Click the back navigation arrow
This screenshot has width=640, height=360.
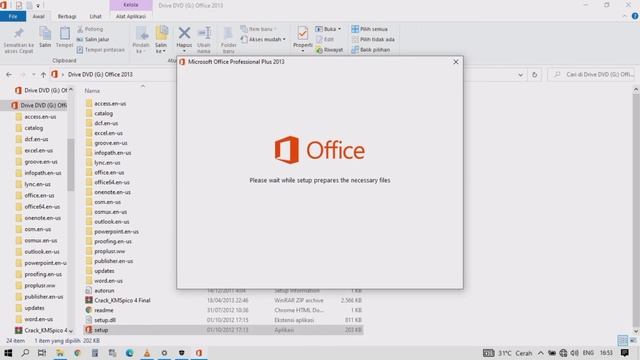click(x=9, y=75)
